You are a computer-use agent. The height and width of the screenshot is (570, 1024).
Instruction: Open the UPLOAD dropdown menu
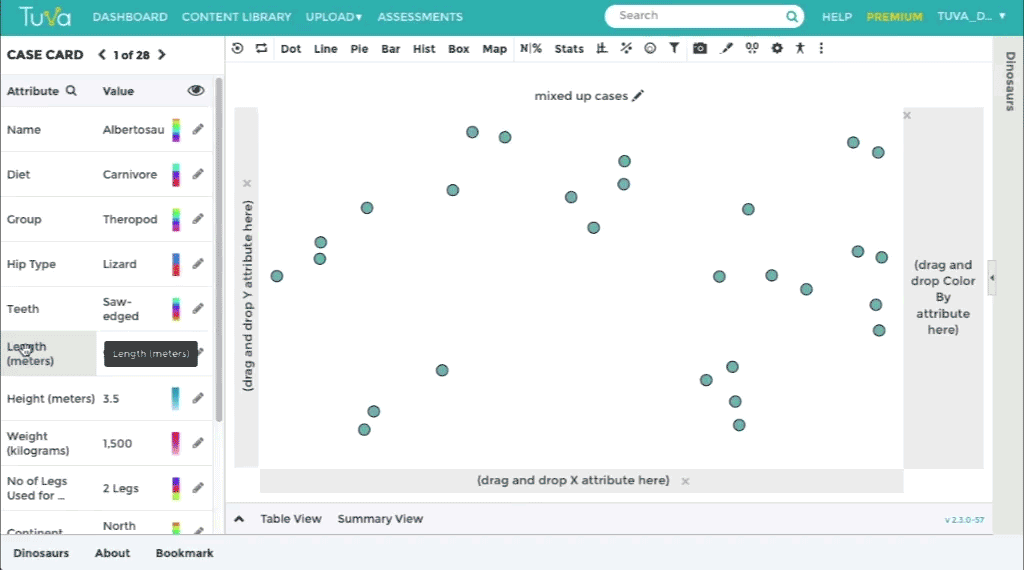(x=334, y=17)
